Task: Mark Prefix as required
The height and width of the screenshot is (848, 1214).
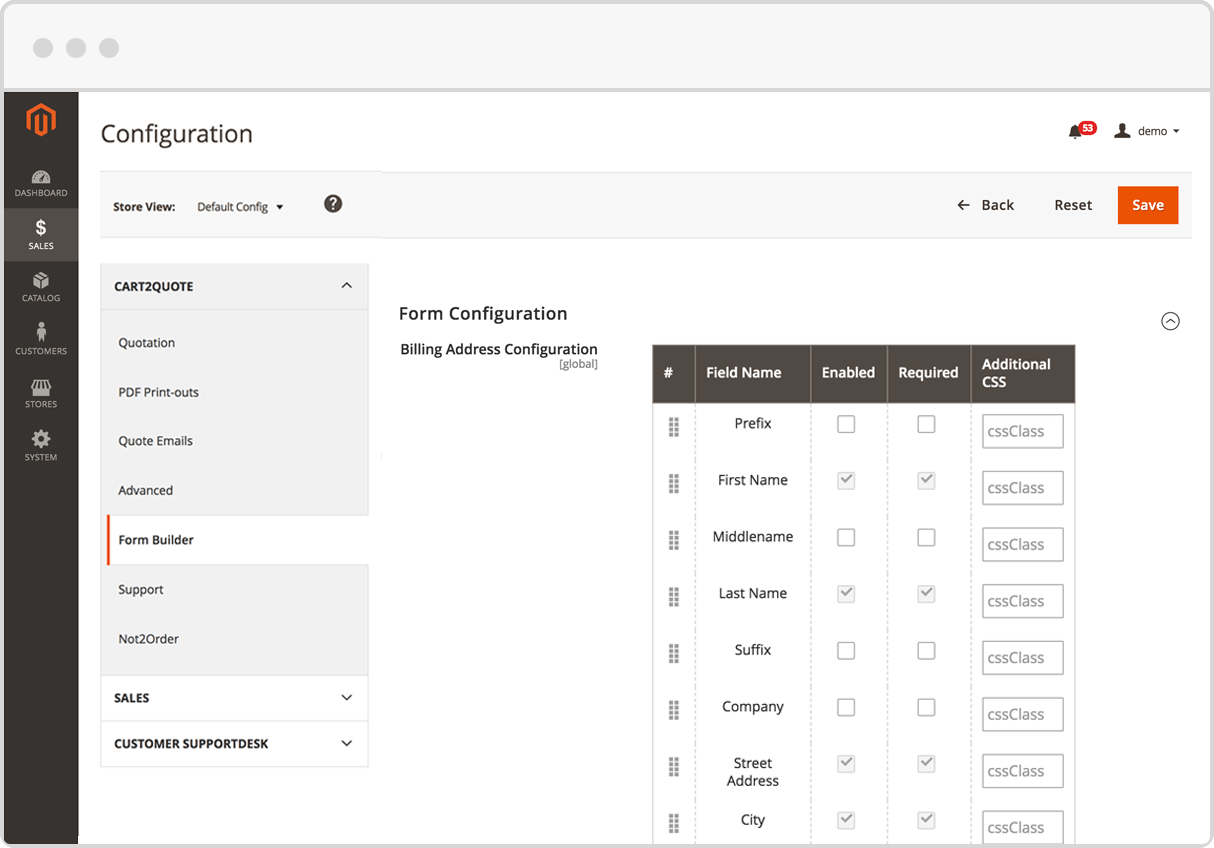Action: [927, 424]
